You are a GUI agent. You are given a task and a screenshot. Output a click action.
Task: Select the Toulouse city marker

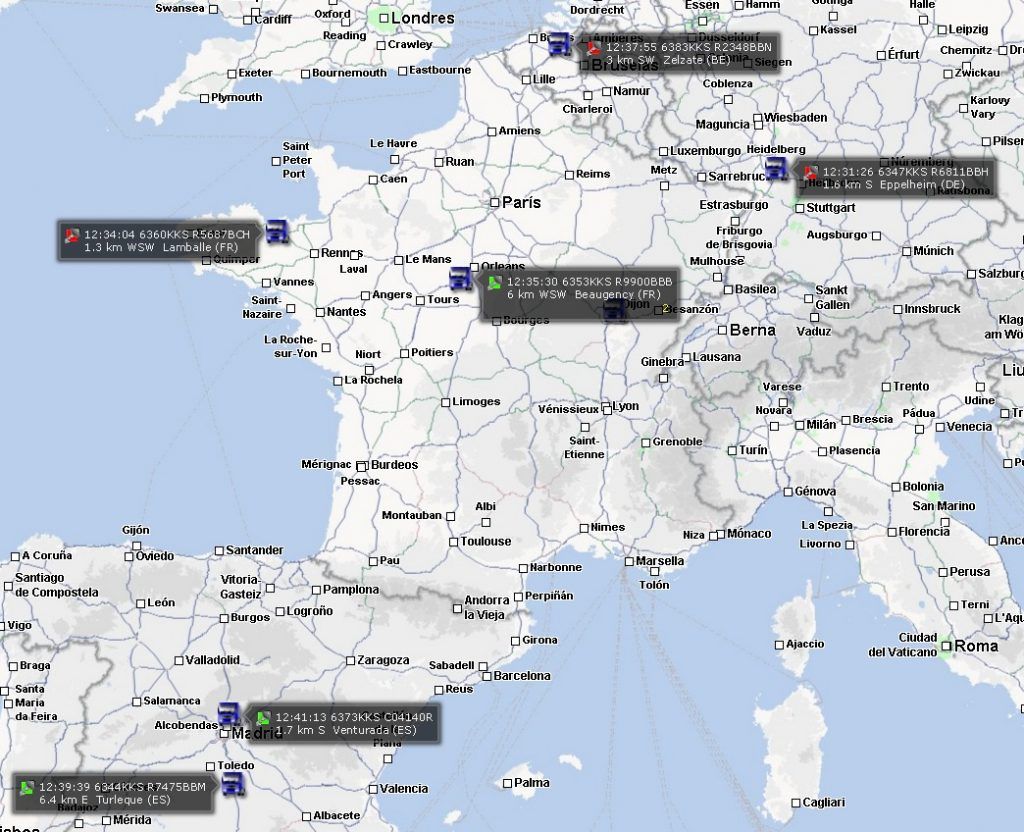point(453,542)
